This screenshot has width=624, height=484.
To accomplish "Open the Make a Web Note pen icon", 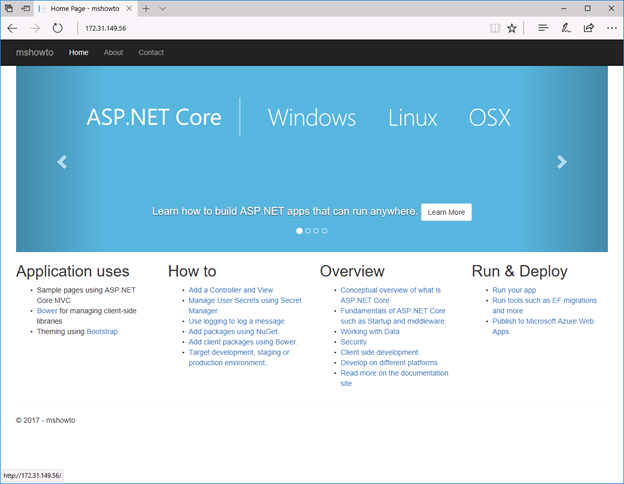I will (x=566, y=28).
